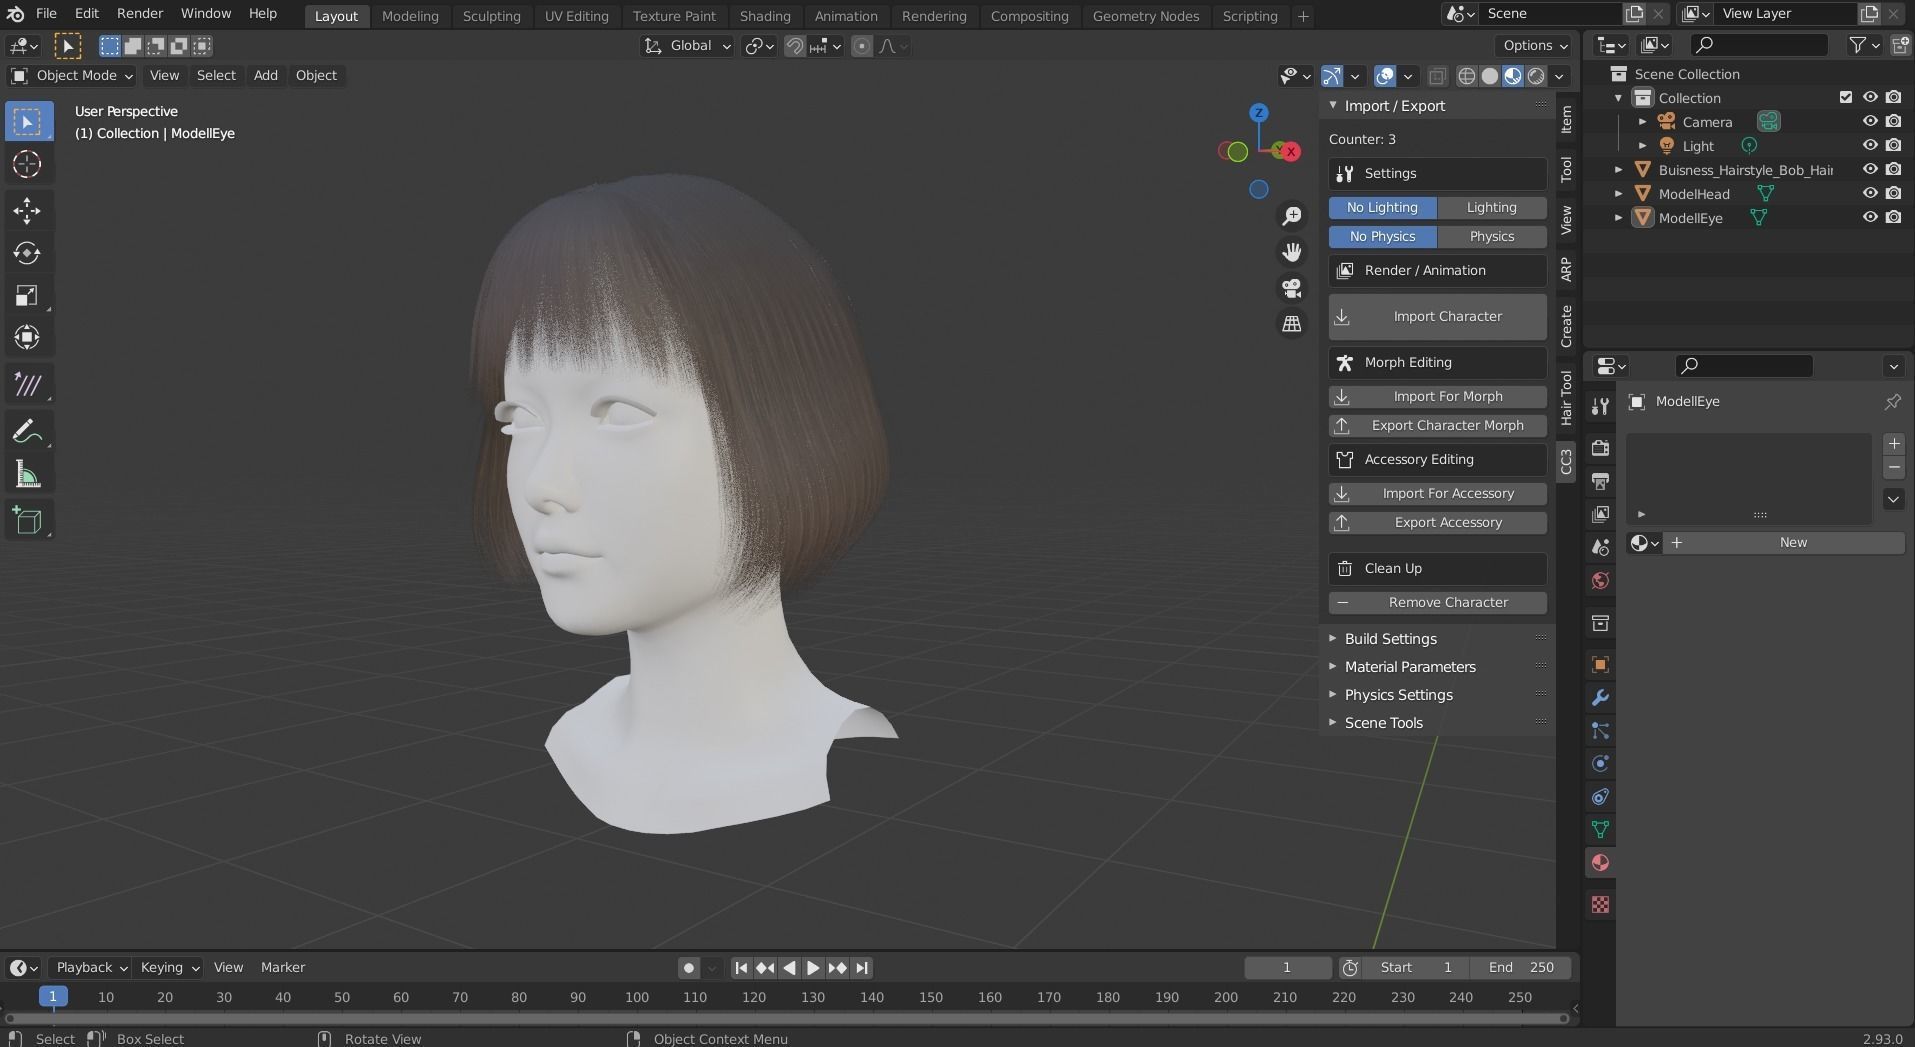1915x1047 pixels.
Task: Switch to wireframe viewport shading
Action: click(1467, 76)
